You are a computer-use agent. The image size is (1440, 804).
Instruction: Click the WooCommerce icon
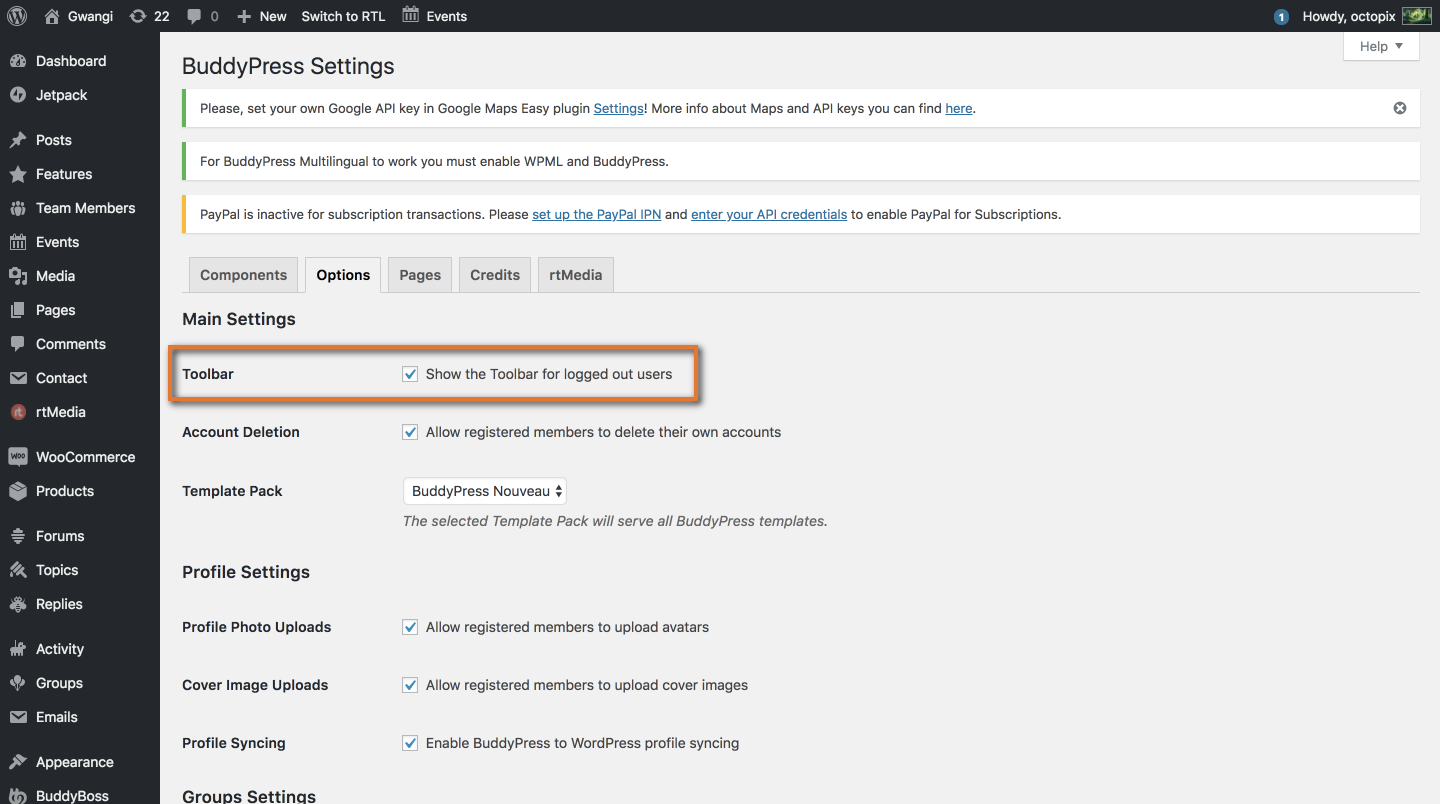coord(18,457)
